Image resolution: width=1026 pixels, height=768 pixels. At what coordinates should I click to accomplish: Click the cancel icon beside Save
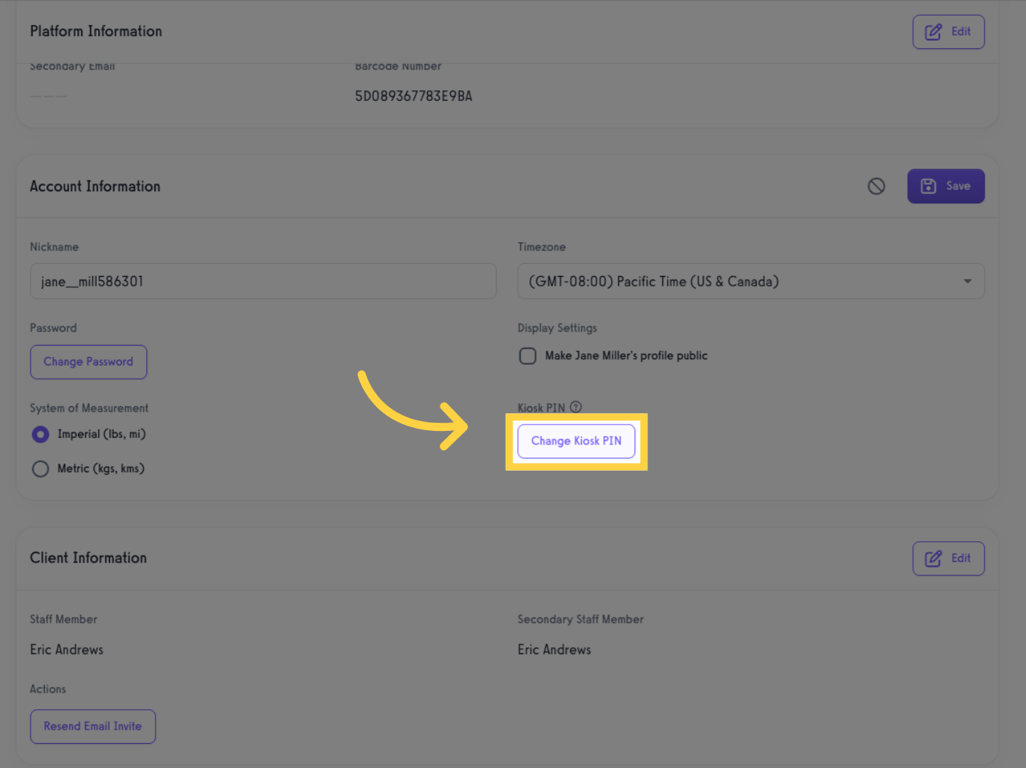[x=876, y=186]
